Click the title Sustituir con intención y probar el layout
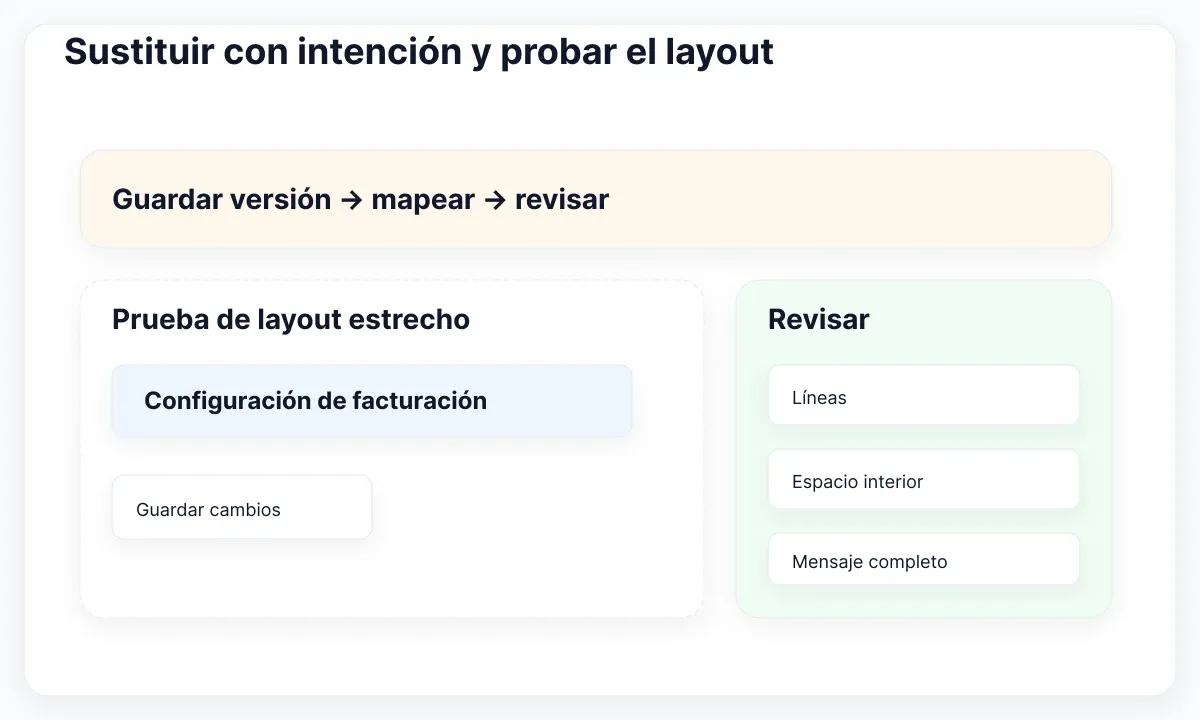 click(x=419, y=52)
